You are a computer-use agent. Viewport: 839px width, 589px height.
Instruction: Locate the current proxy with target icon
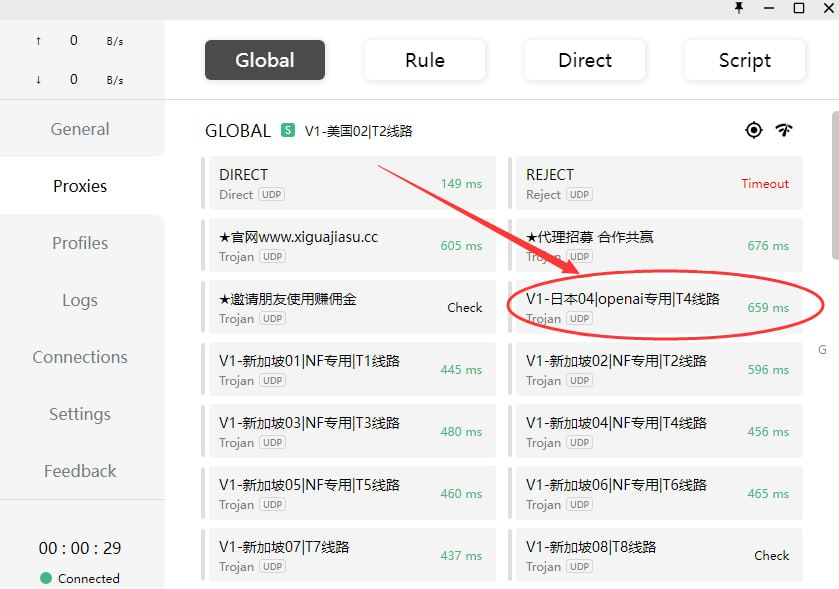753,130
